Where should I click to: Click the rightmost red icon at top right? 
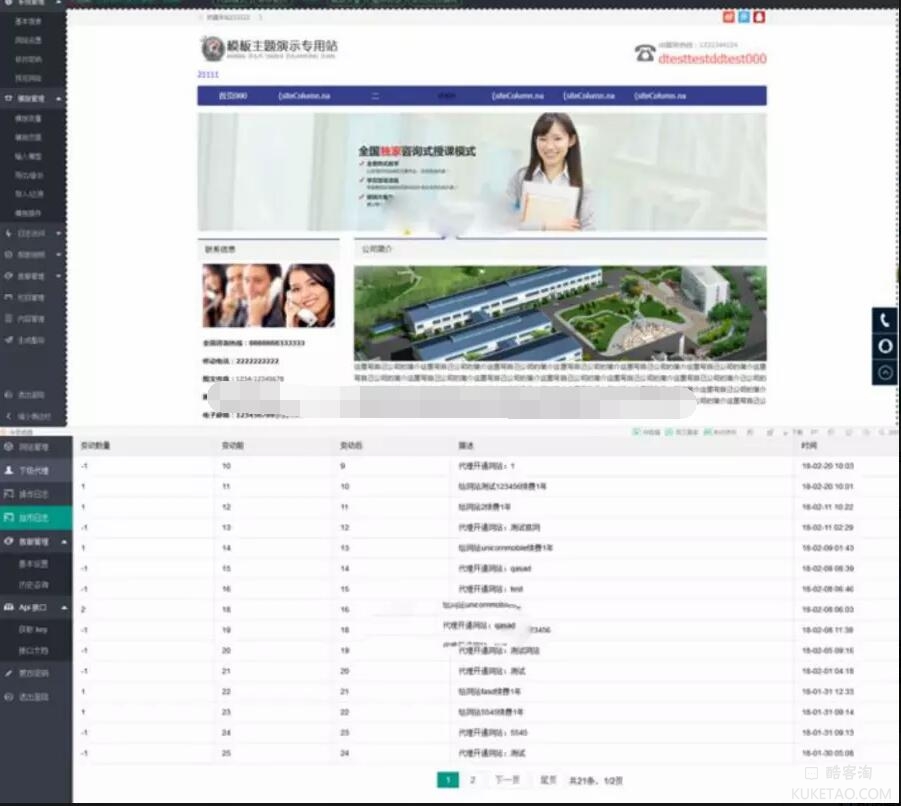(760, 16)
